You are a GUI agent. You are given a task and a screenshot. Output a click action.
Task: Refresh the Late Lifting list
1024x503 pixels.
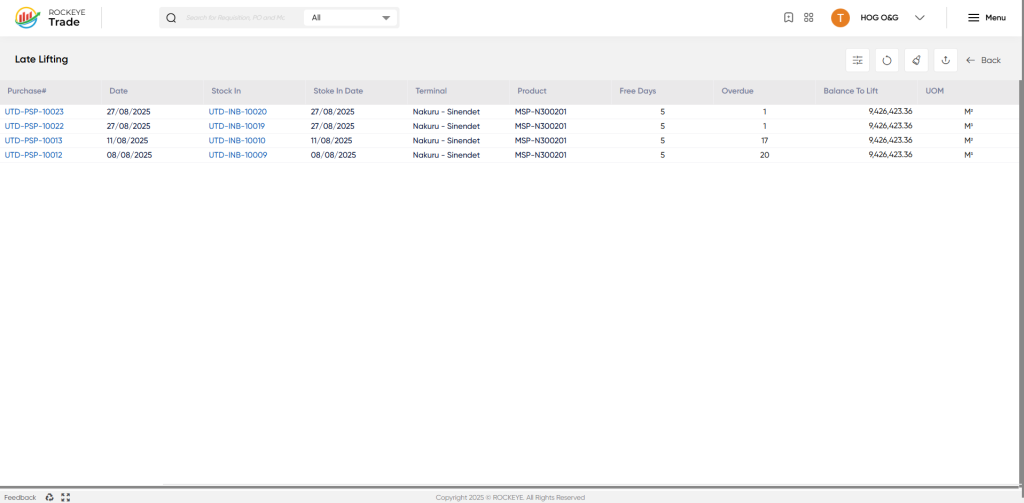(x=887, y=60)
